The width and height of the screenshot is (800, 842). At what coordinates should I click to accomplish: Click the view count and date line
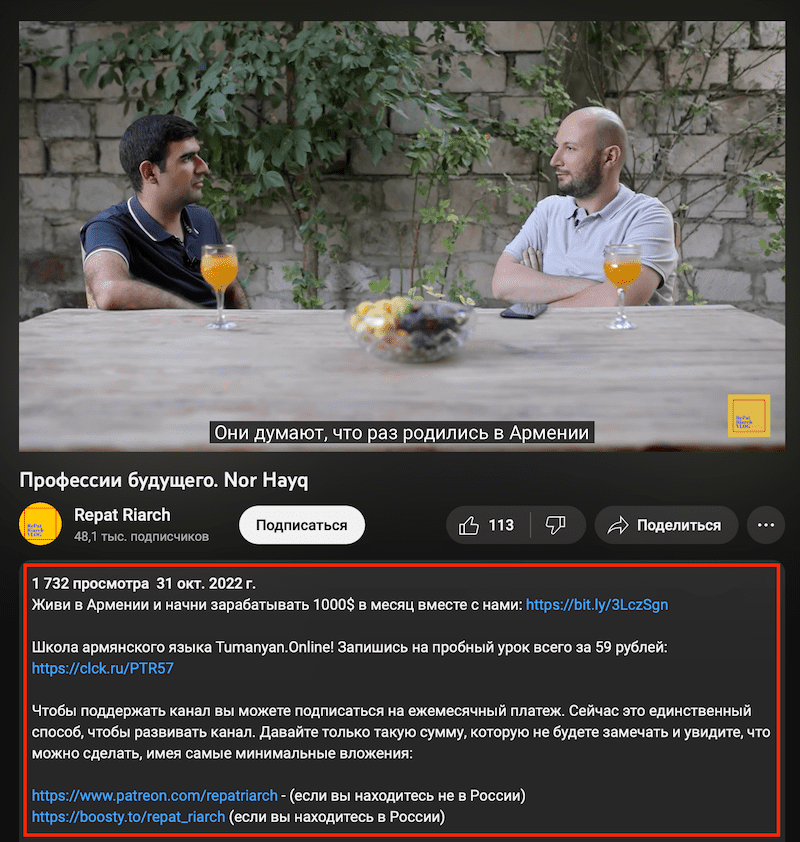pos(144,583)
